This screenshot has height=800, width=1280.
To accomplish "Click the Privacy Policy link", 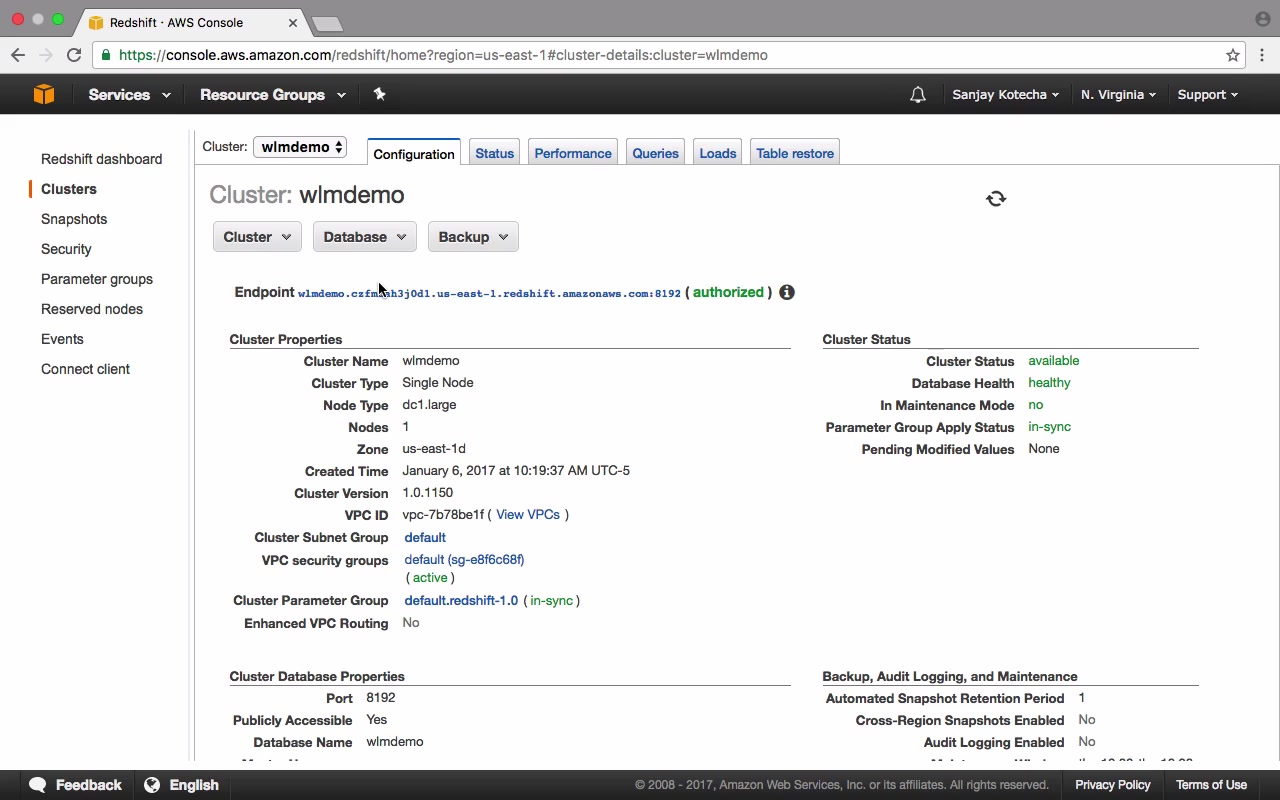I will [1113, 785].
